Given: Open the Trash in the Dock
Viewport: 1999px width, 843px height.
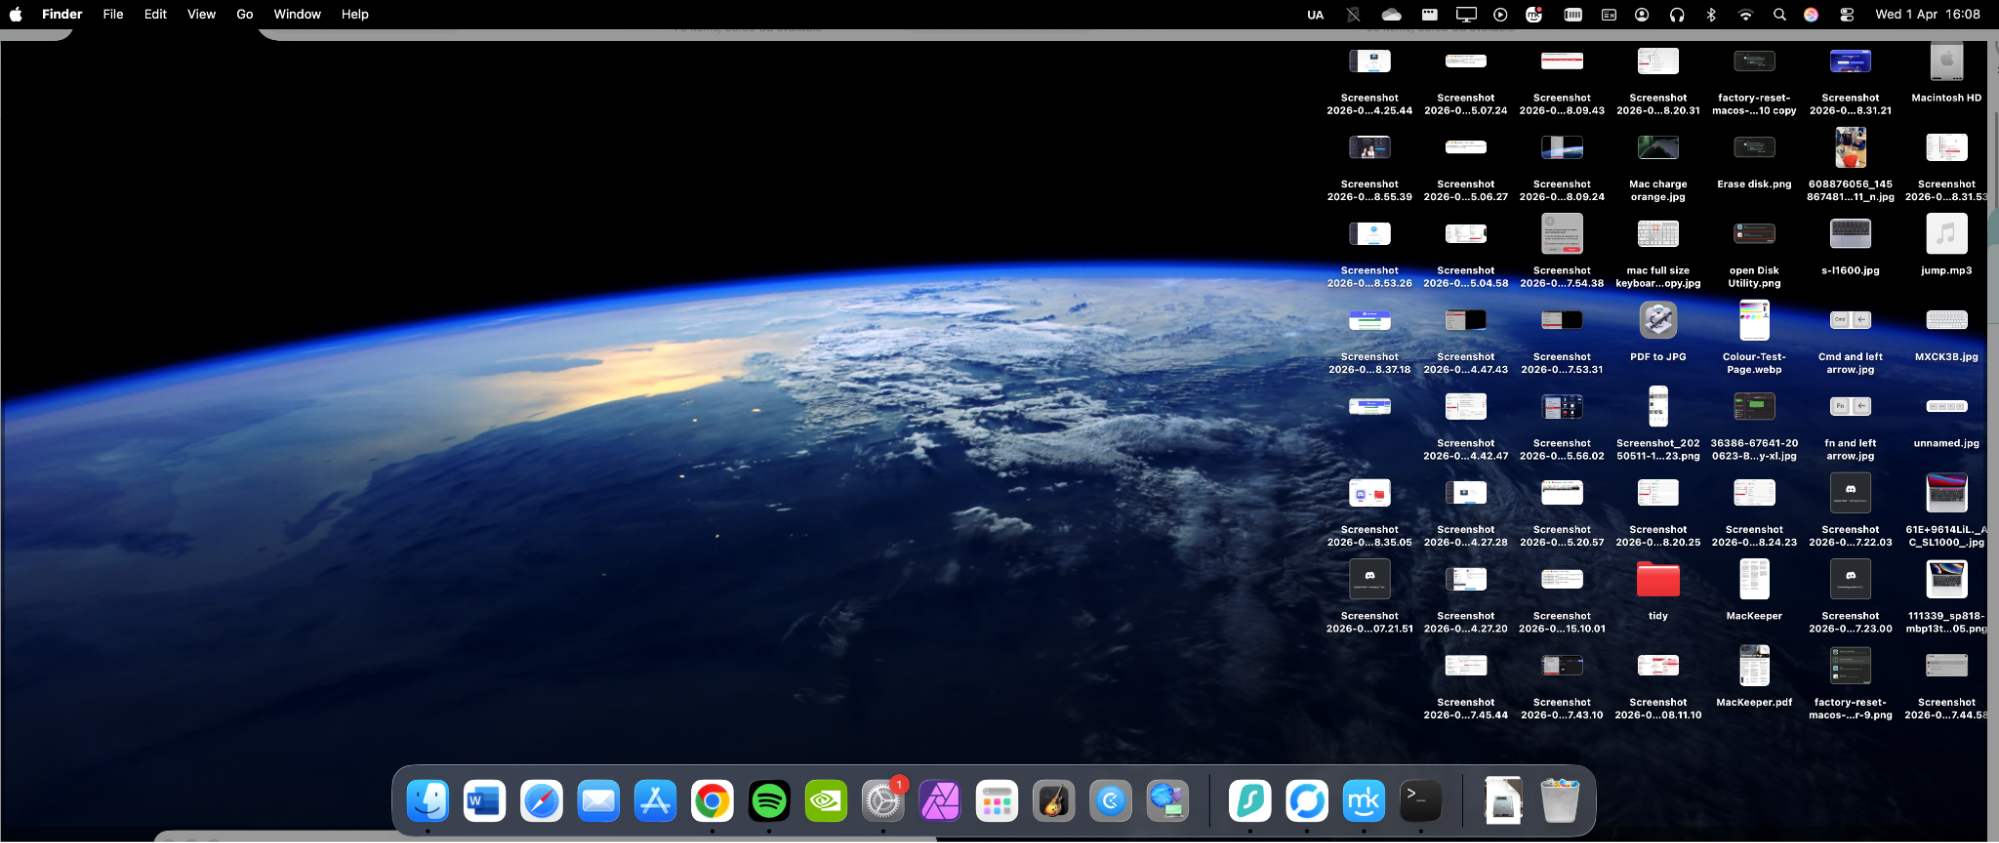Looking at the screenshot, I should 1560,801.
